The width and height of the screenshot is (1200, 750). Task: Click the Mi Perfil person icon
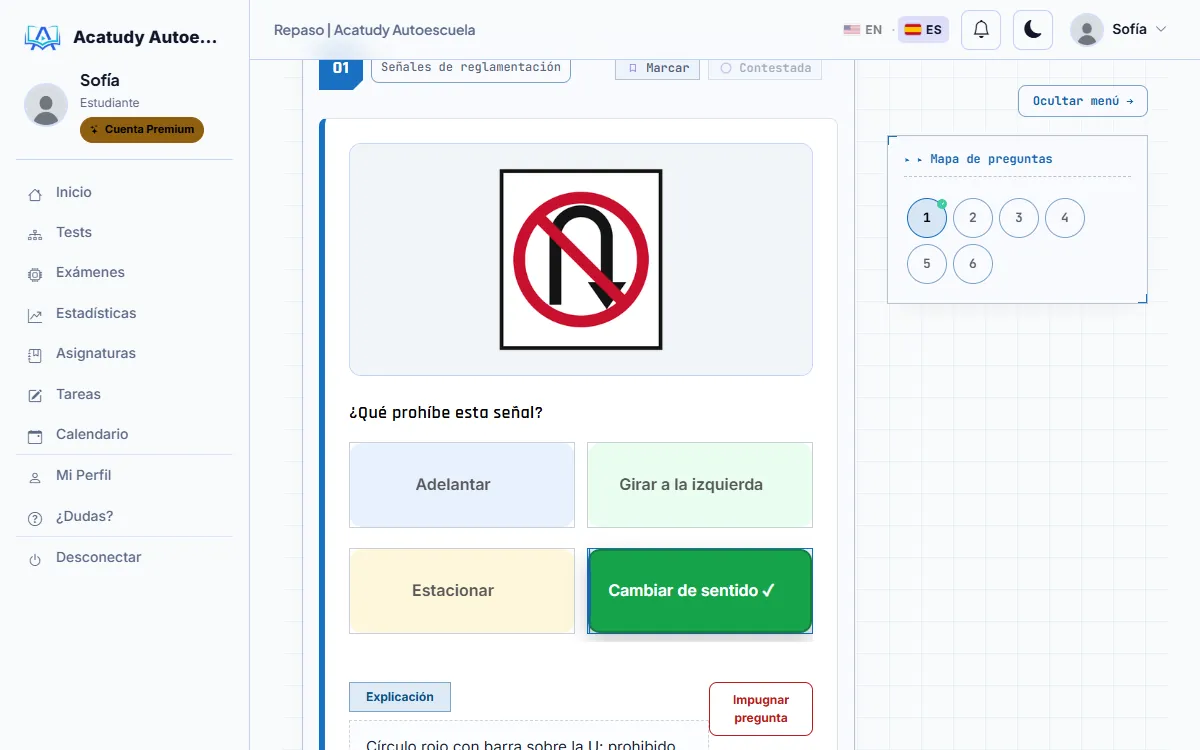pos(35,477)
